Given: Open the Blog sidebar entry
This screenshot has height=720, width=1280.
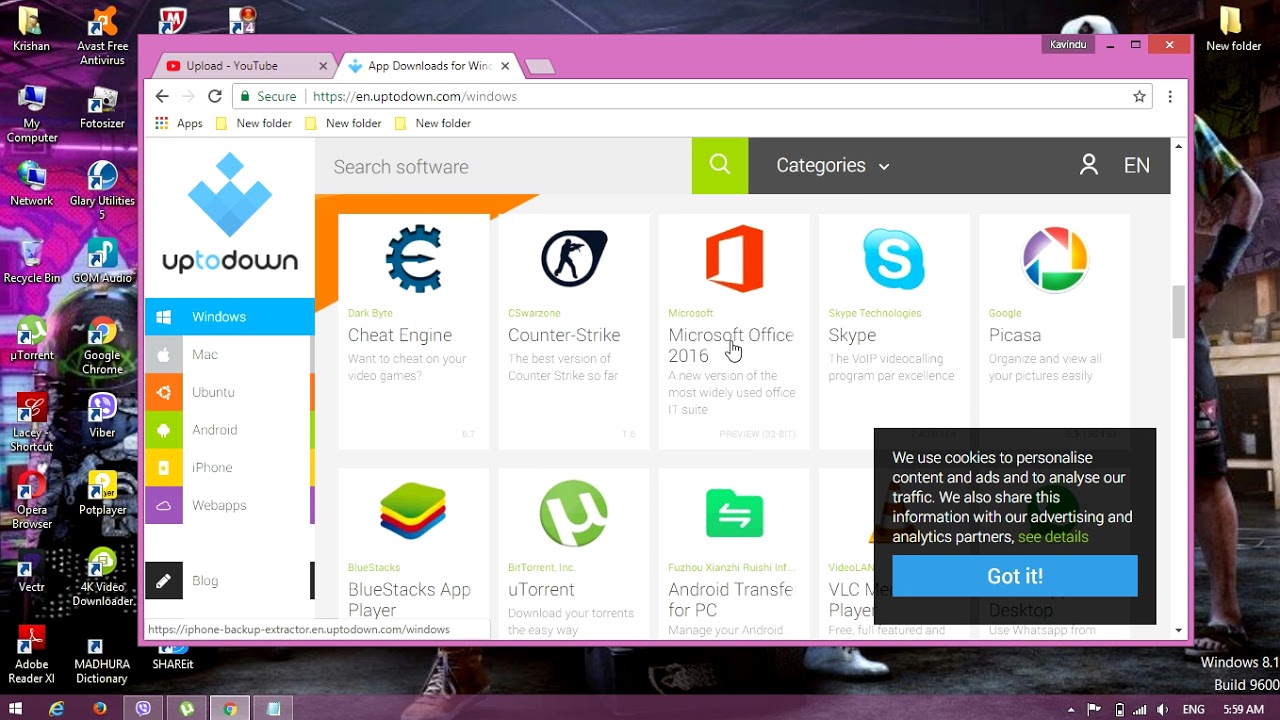Looking at the screenshot, I should pyautogui.click(x=230, y=580).
